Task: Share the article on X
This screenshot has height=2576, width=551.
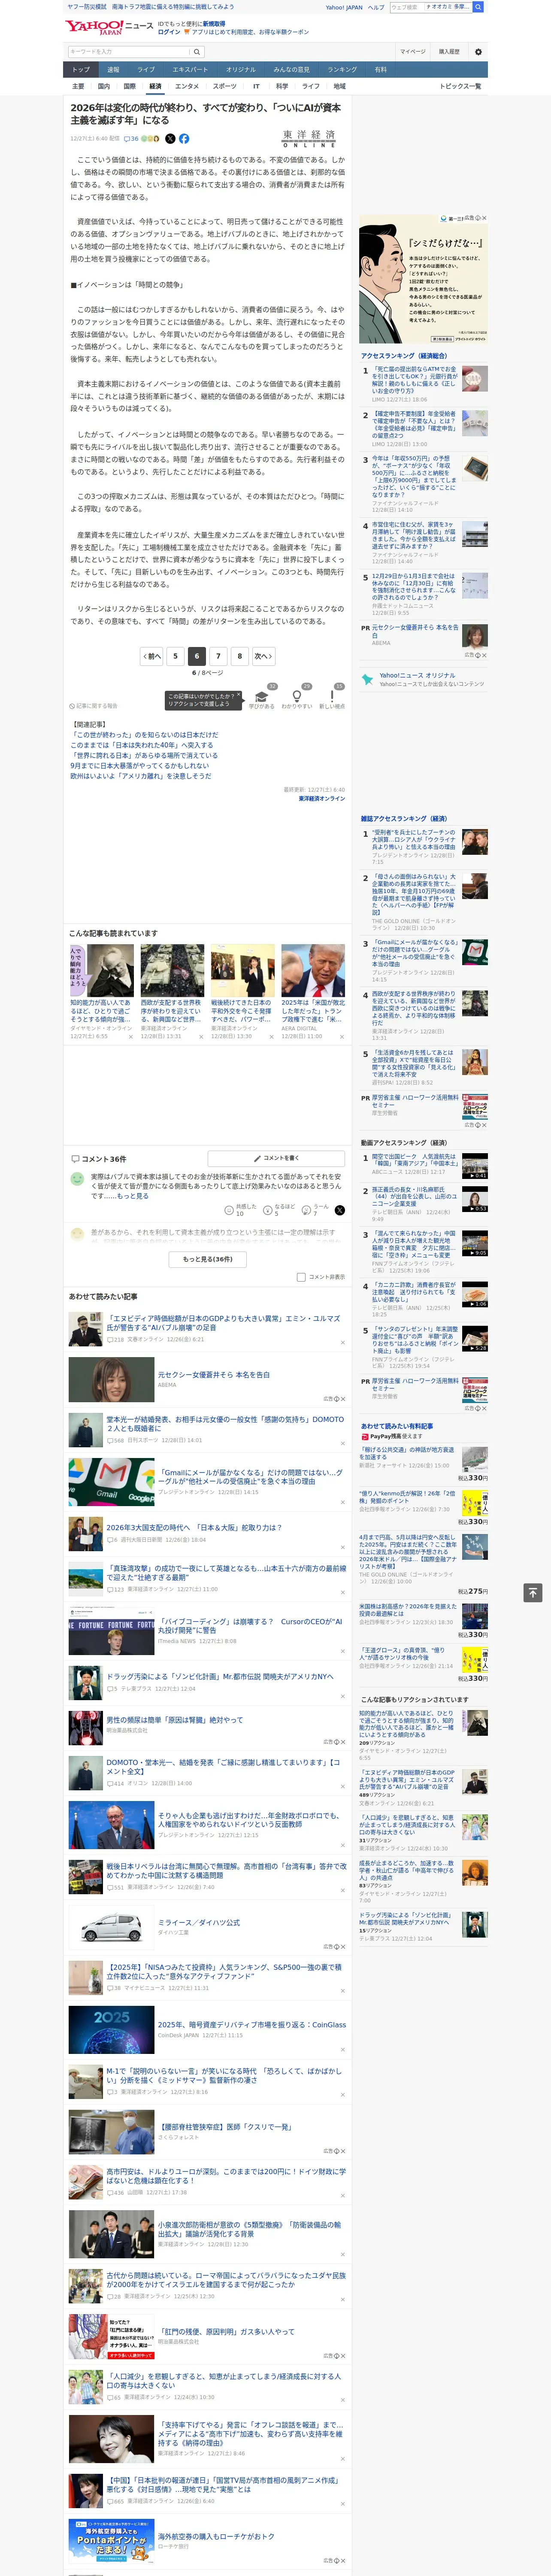Action: click(170, 139)
